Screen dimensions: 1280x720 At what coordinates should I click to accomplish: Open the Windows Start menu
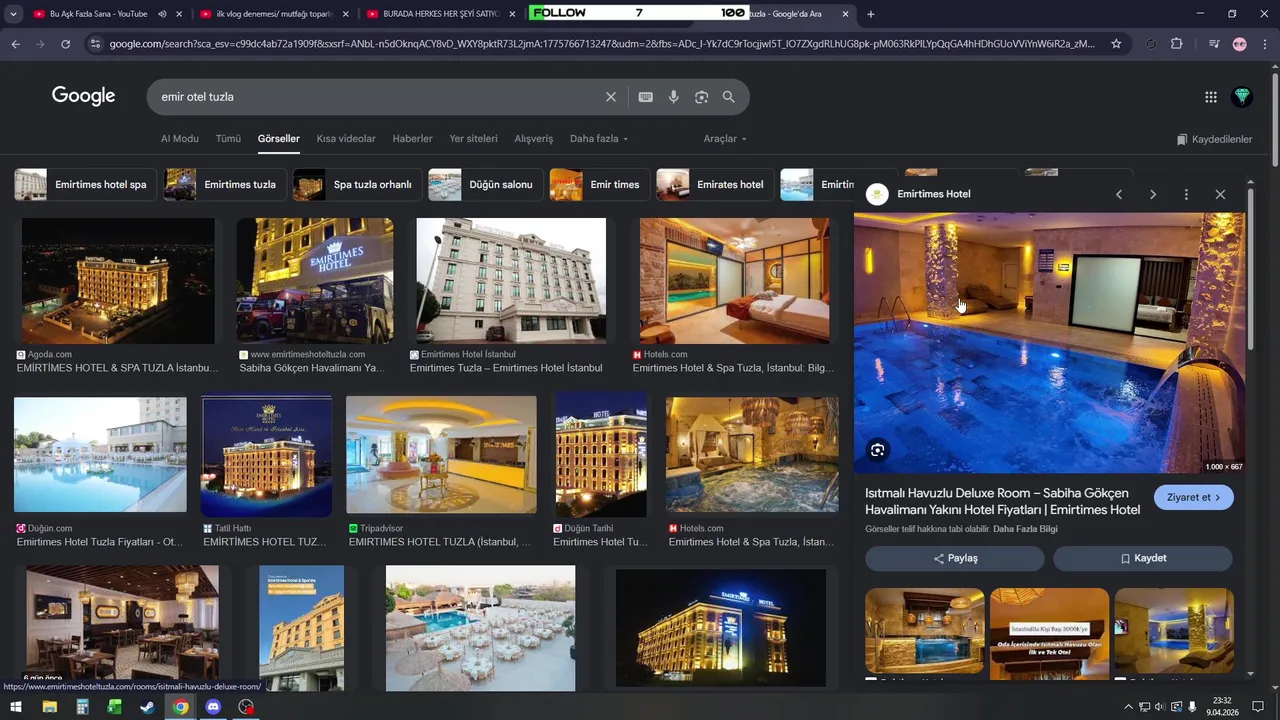click(16, 707)
